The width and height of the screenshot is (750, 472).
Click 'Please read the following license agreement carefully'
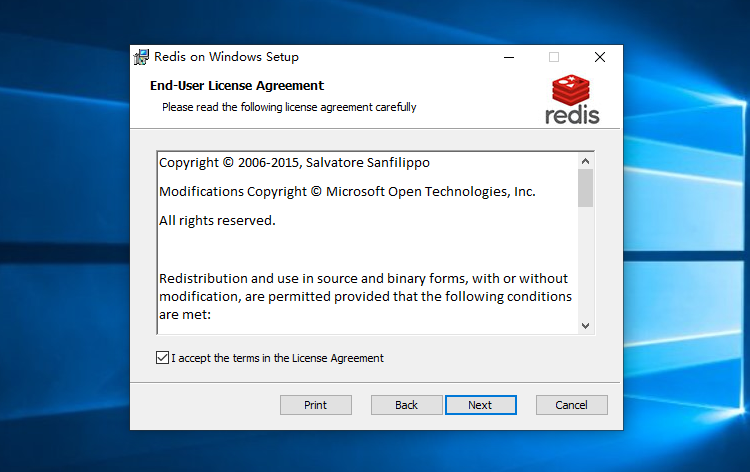(289, 107)
